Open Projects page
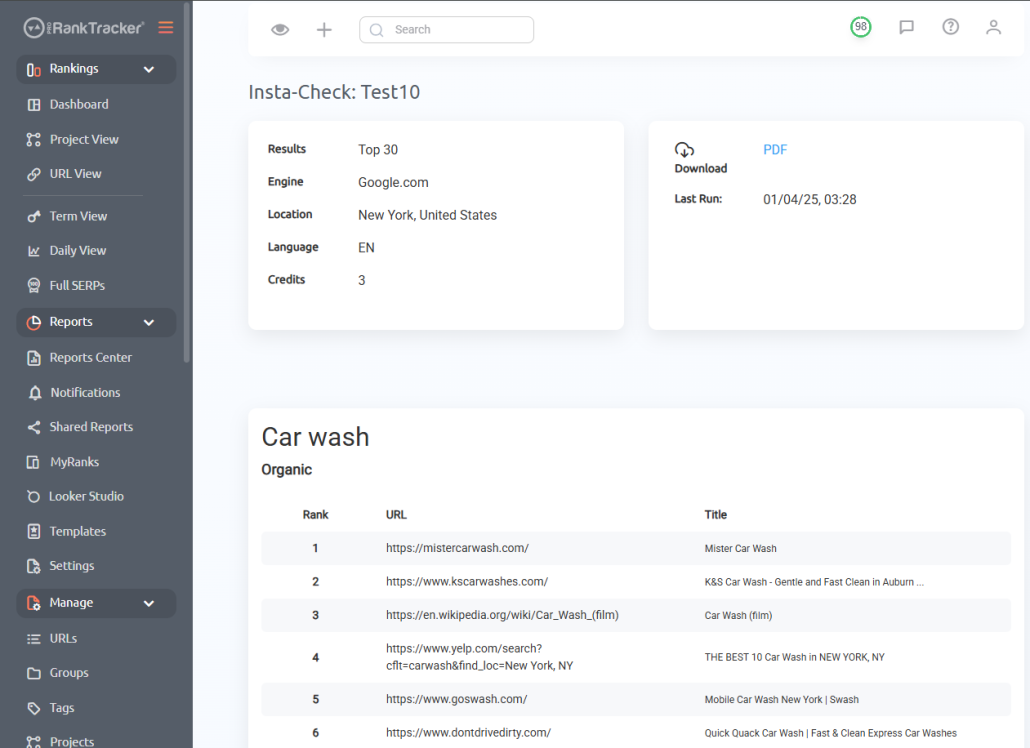Image resolution: width=1030 pixels, height=748 pixels. [72, 741]
